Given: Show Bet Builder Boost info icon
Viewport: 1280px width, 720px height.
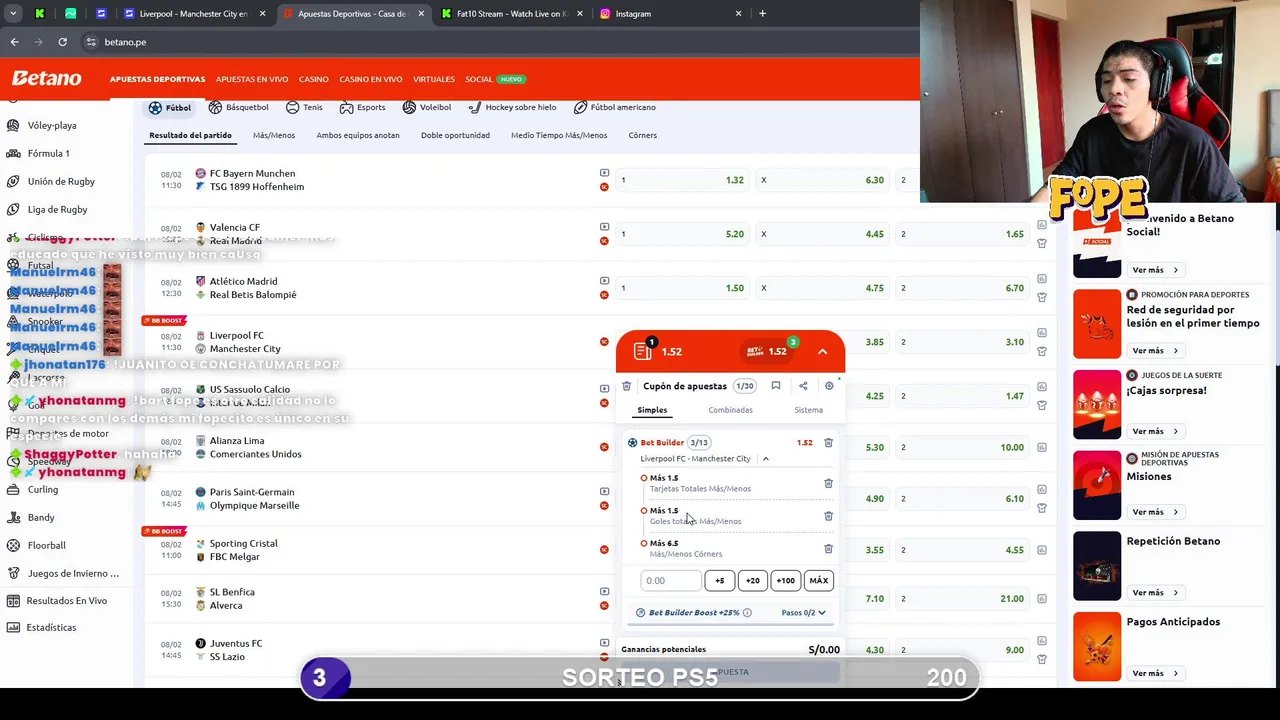Looking at the screenshot, I should [747, 612].
